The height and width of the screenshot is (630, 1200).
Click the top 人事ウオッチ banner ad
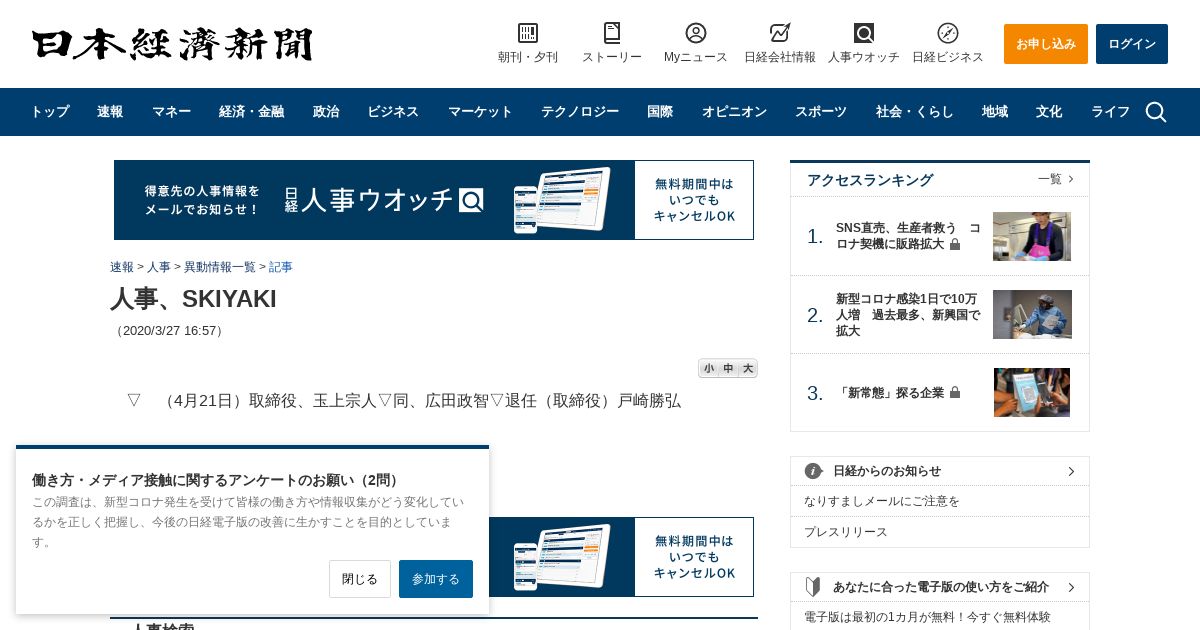tap(434, 200)
